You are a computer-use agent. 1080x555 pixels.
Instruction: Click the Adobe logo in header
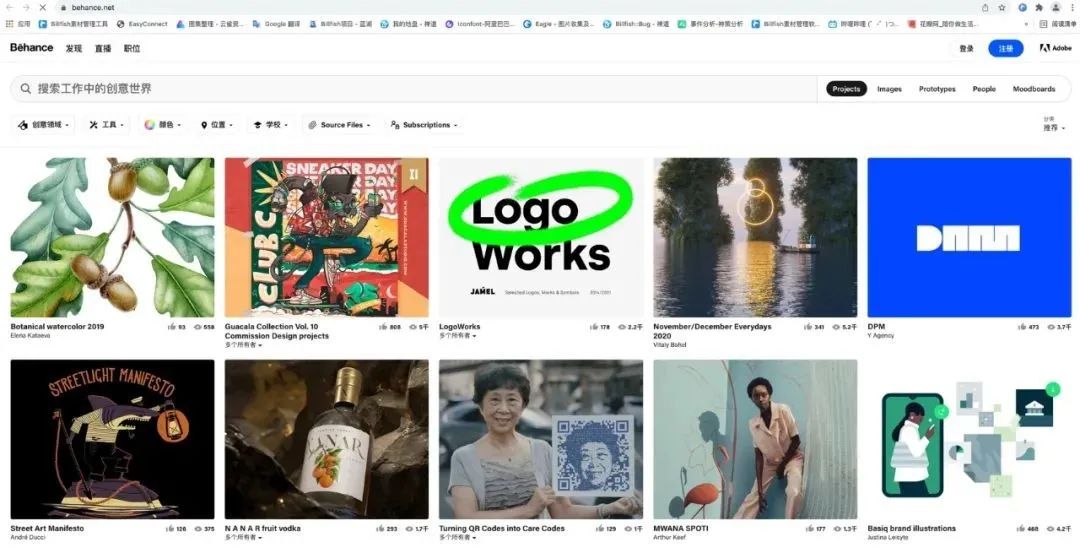point(1057,48)
